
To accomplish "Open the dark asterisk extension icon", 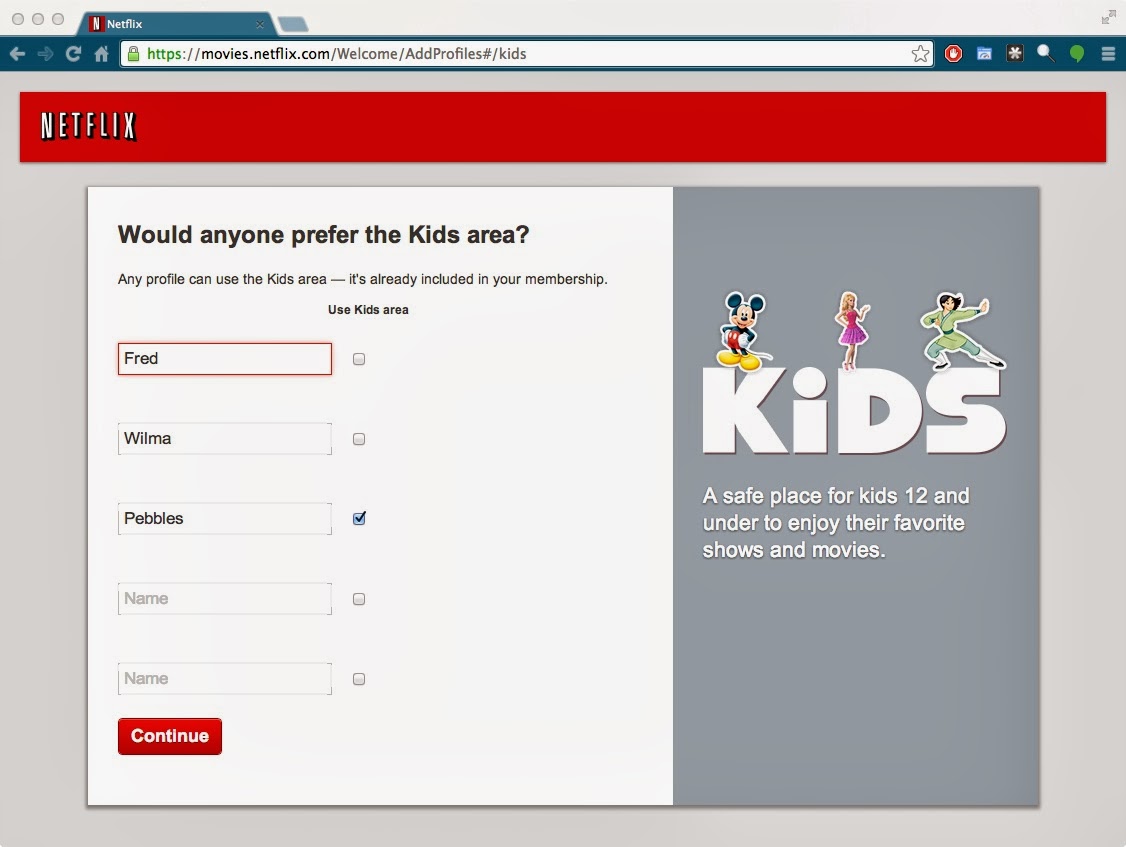I will click(x=1015, y=54).
